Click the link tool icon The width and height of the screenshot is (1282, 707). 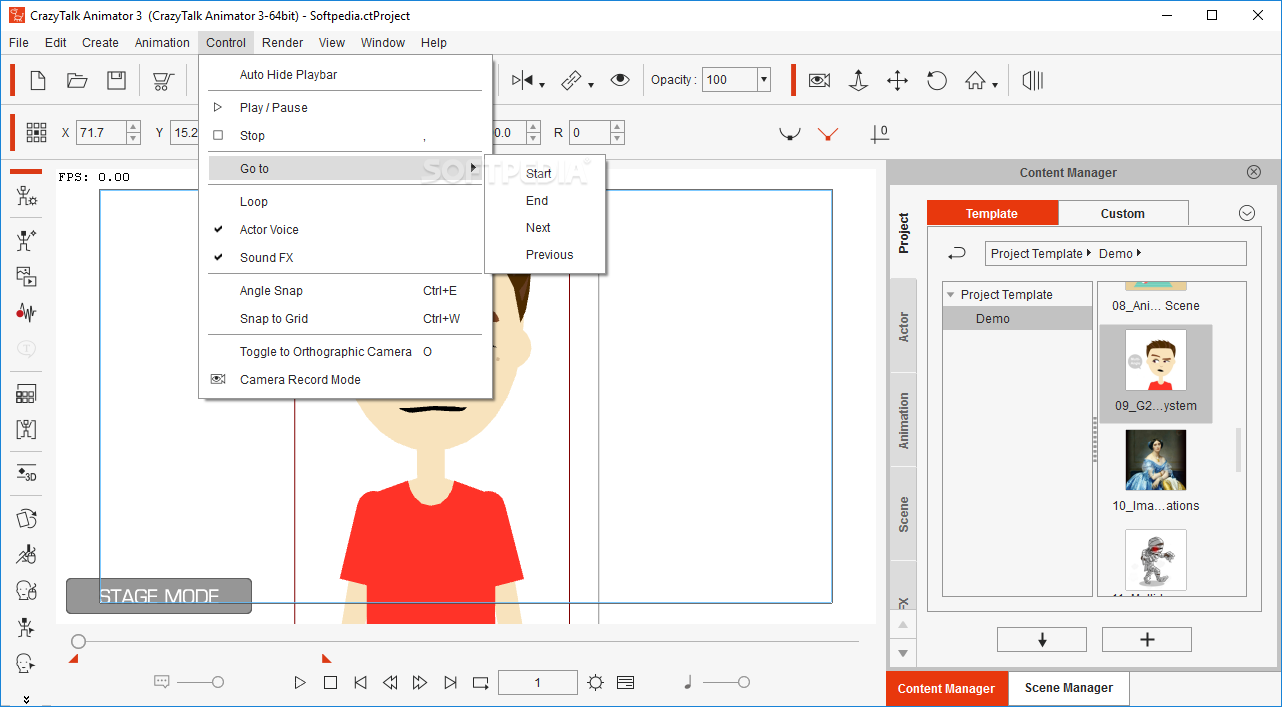pos(572,80)
